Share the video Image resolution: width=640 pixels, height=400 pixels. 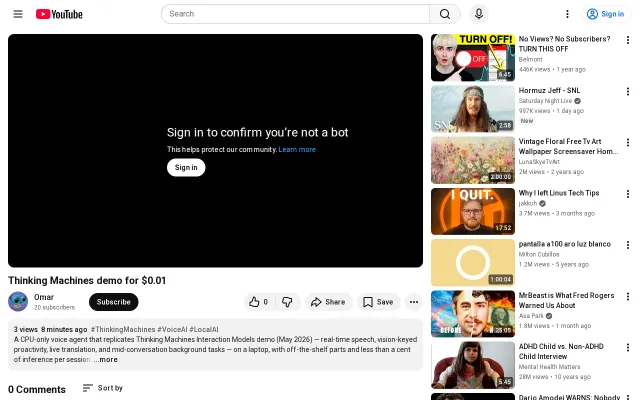coord(328,302)
